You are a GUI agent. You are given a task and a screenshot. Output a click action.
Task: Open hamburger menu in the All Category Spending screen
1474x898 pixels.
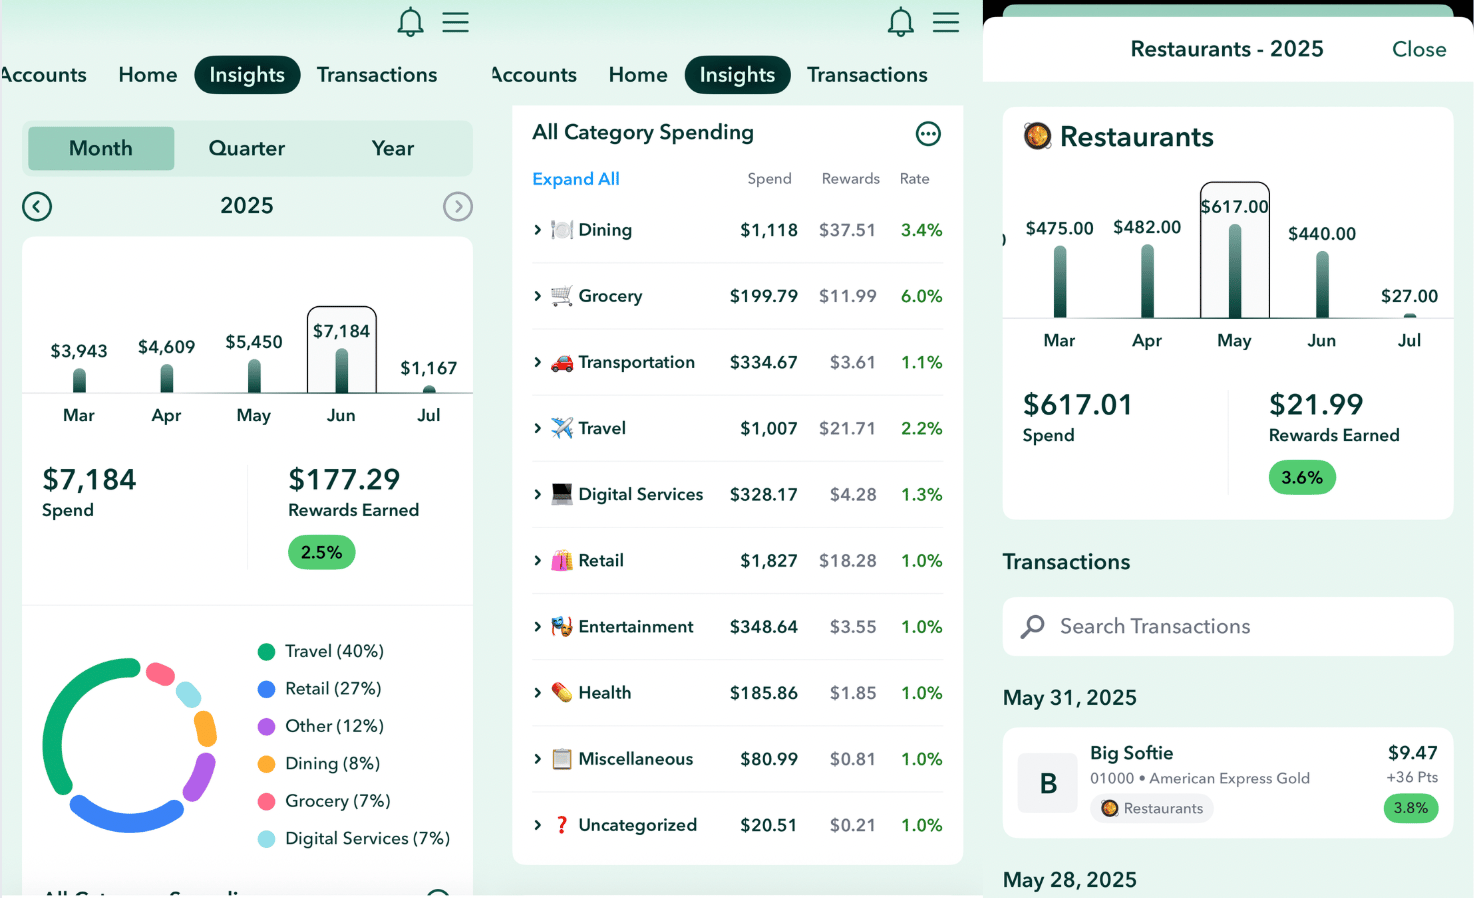coord(946,22)
